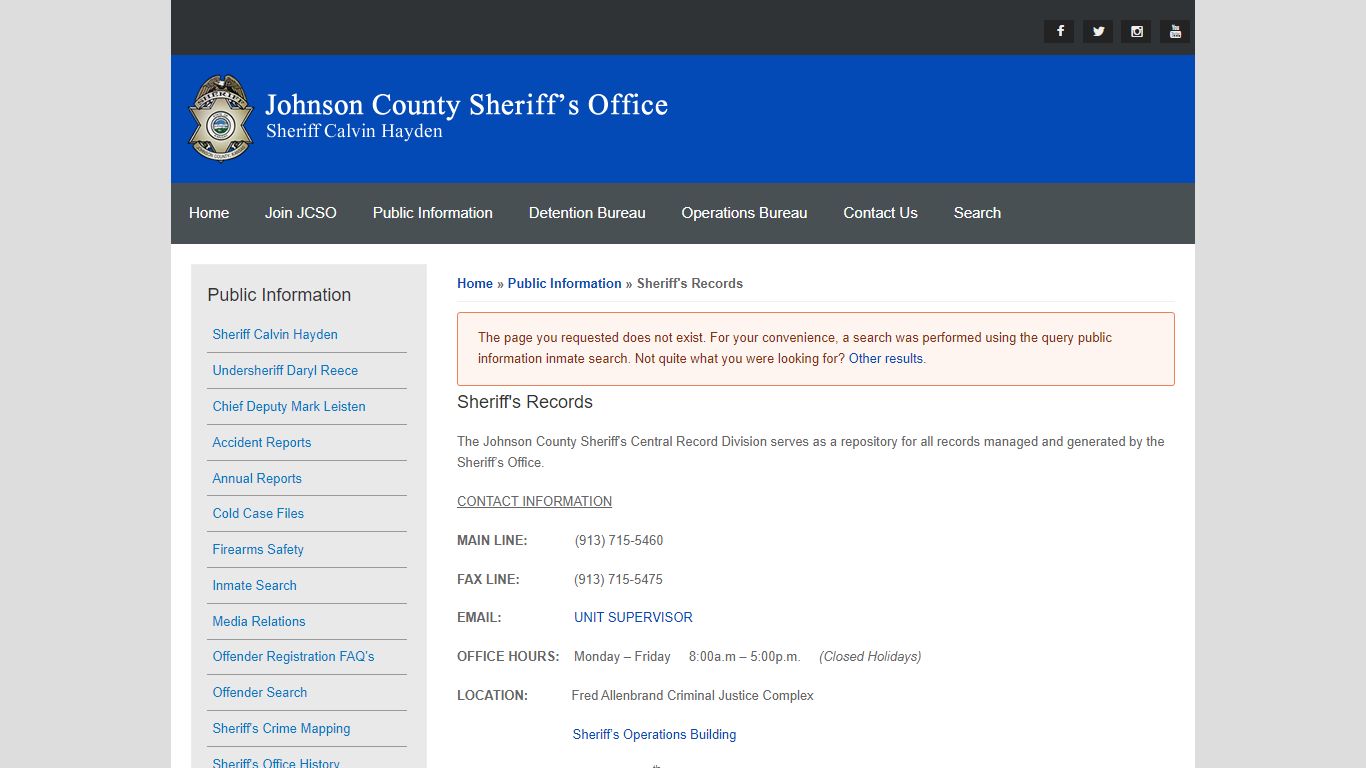The height and width of the screenshot is (768, 1366).
Task: Select main line number (913) 715-5460
Action: click(x=619, y=540)
